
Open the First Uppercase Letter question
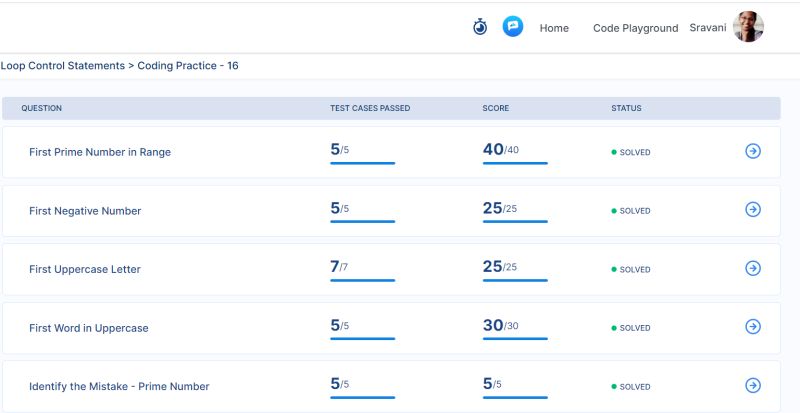[85, 269]
